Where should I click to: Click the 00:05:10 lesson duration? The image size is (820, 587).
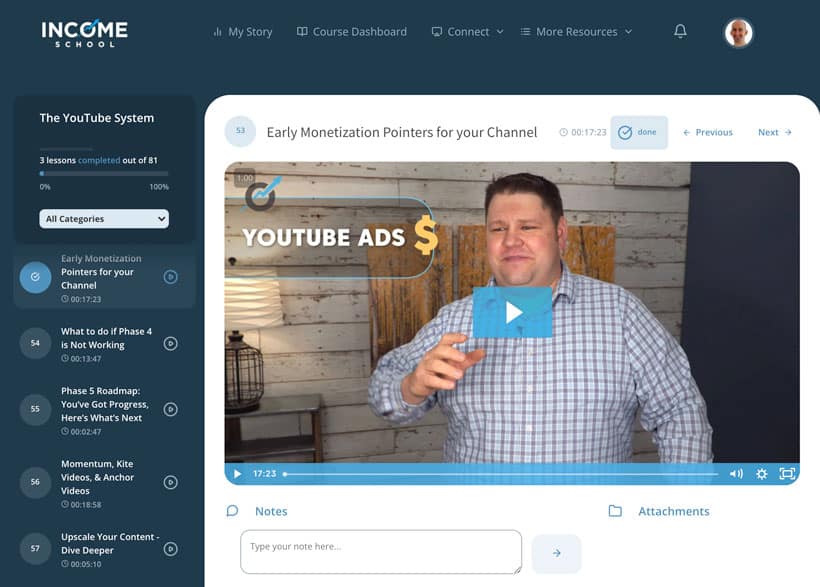tap(81, 564)
